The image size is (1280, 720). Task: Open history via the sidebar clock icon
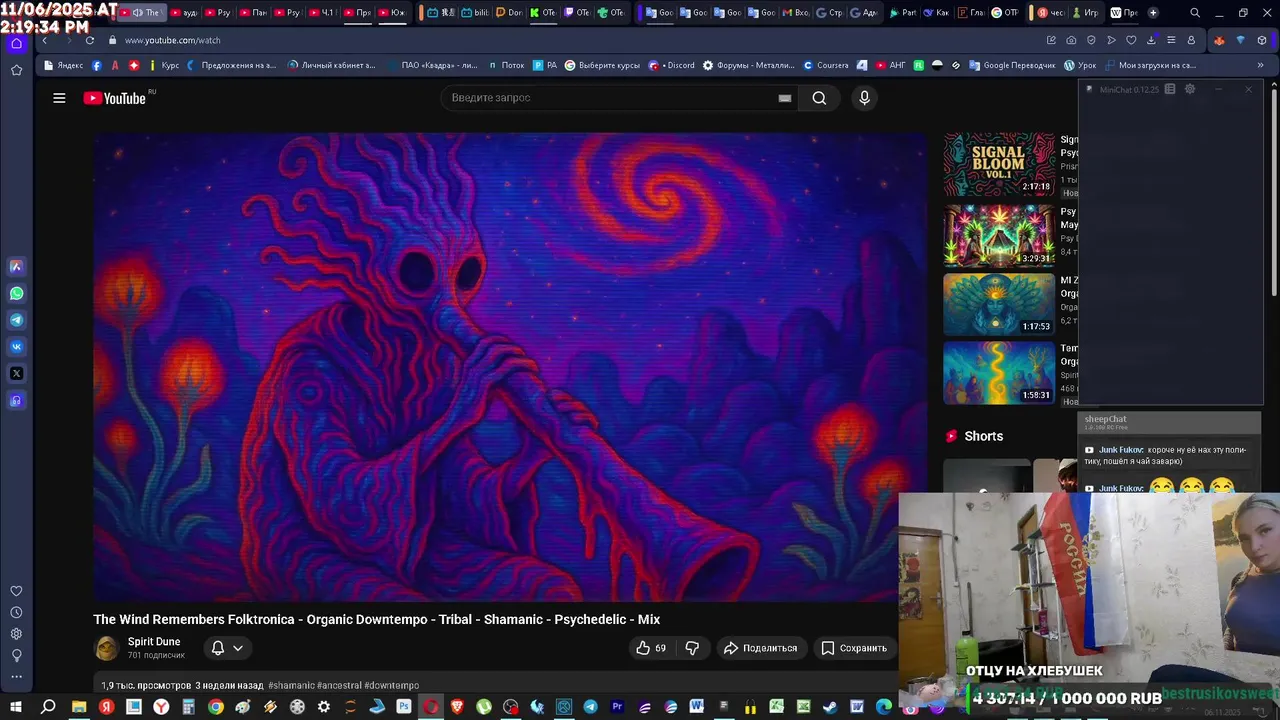point(16,612)
